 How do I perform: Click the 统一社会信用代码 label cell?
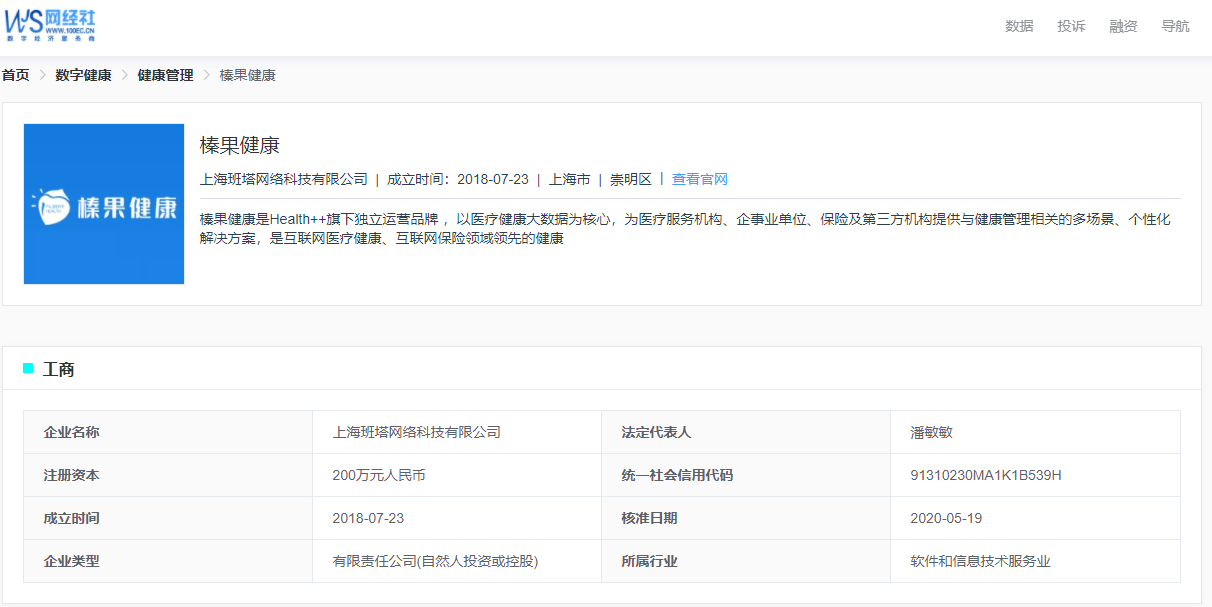[x=746, y=475]
